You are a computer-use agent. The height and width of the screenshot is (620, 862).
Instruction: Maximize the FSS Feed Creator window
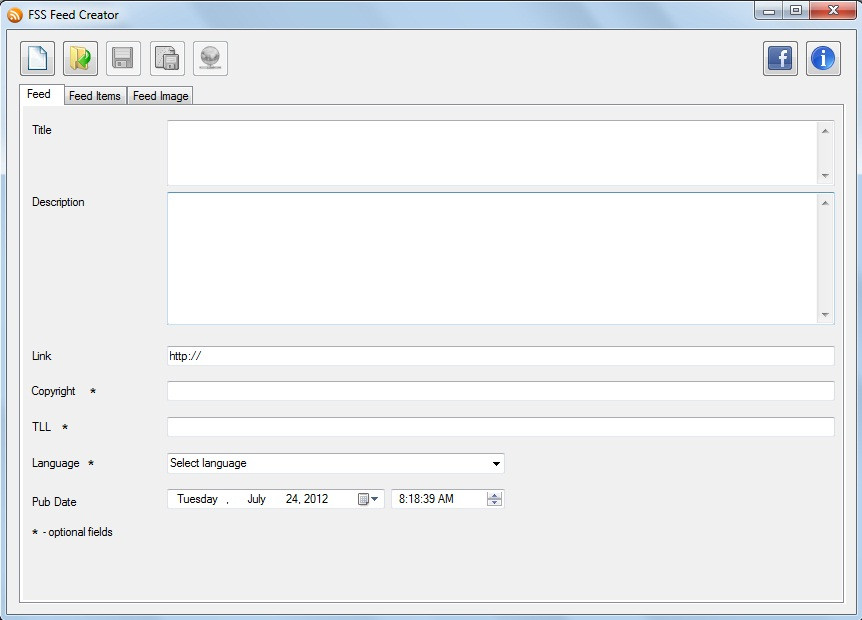[x=795, y=11]
